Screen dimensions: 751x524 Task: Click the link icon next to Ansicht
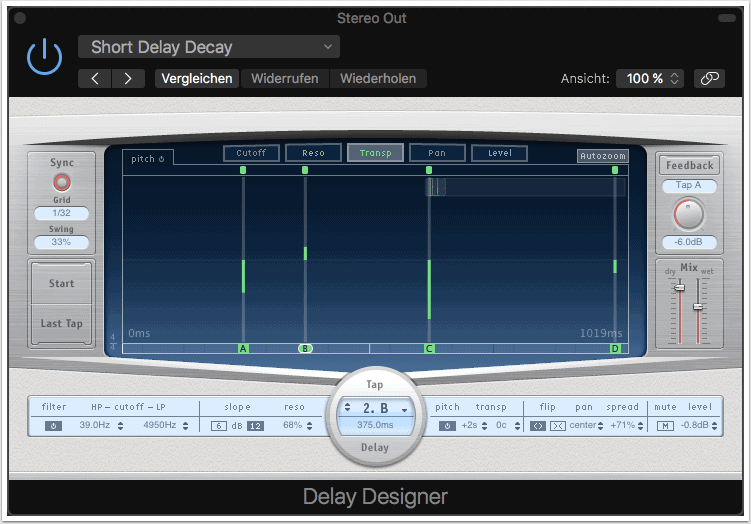[x=710, y=78]
